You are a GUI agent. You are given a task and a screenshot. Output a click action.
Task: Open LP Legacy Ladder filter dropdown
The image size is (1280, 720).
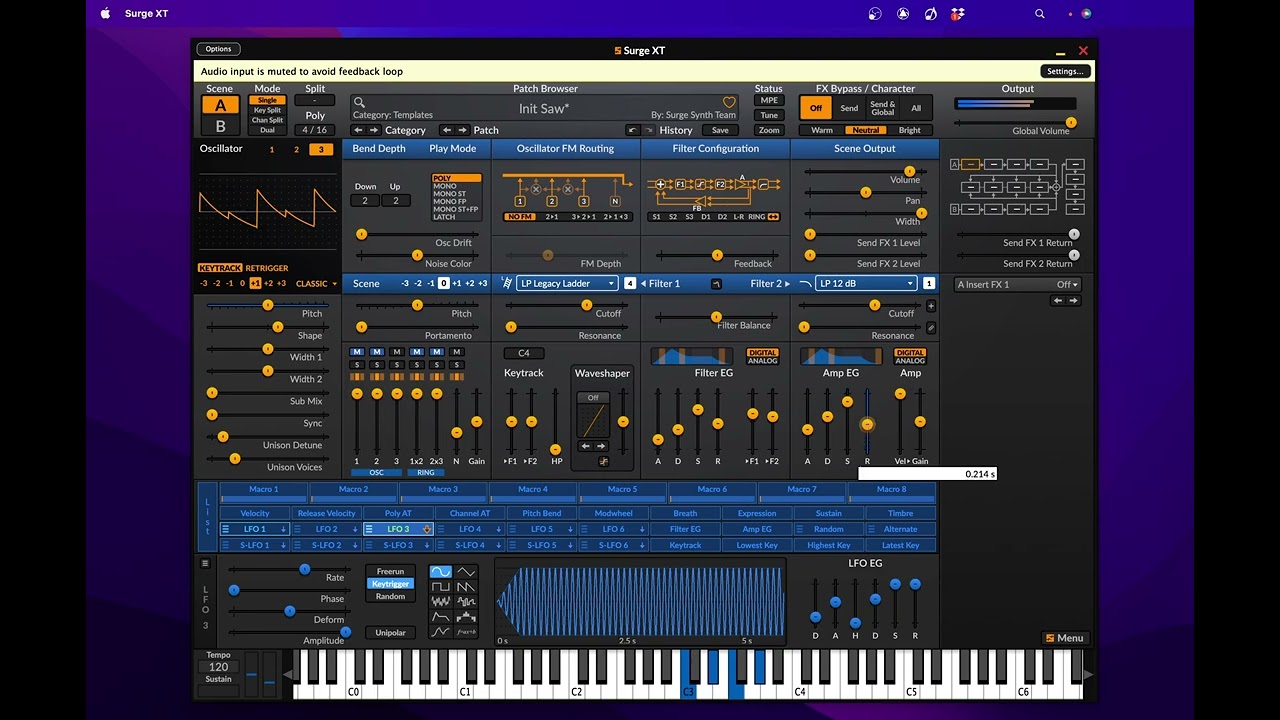coord(567,284)
